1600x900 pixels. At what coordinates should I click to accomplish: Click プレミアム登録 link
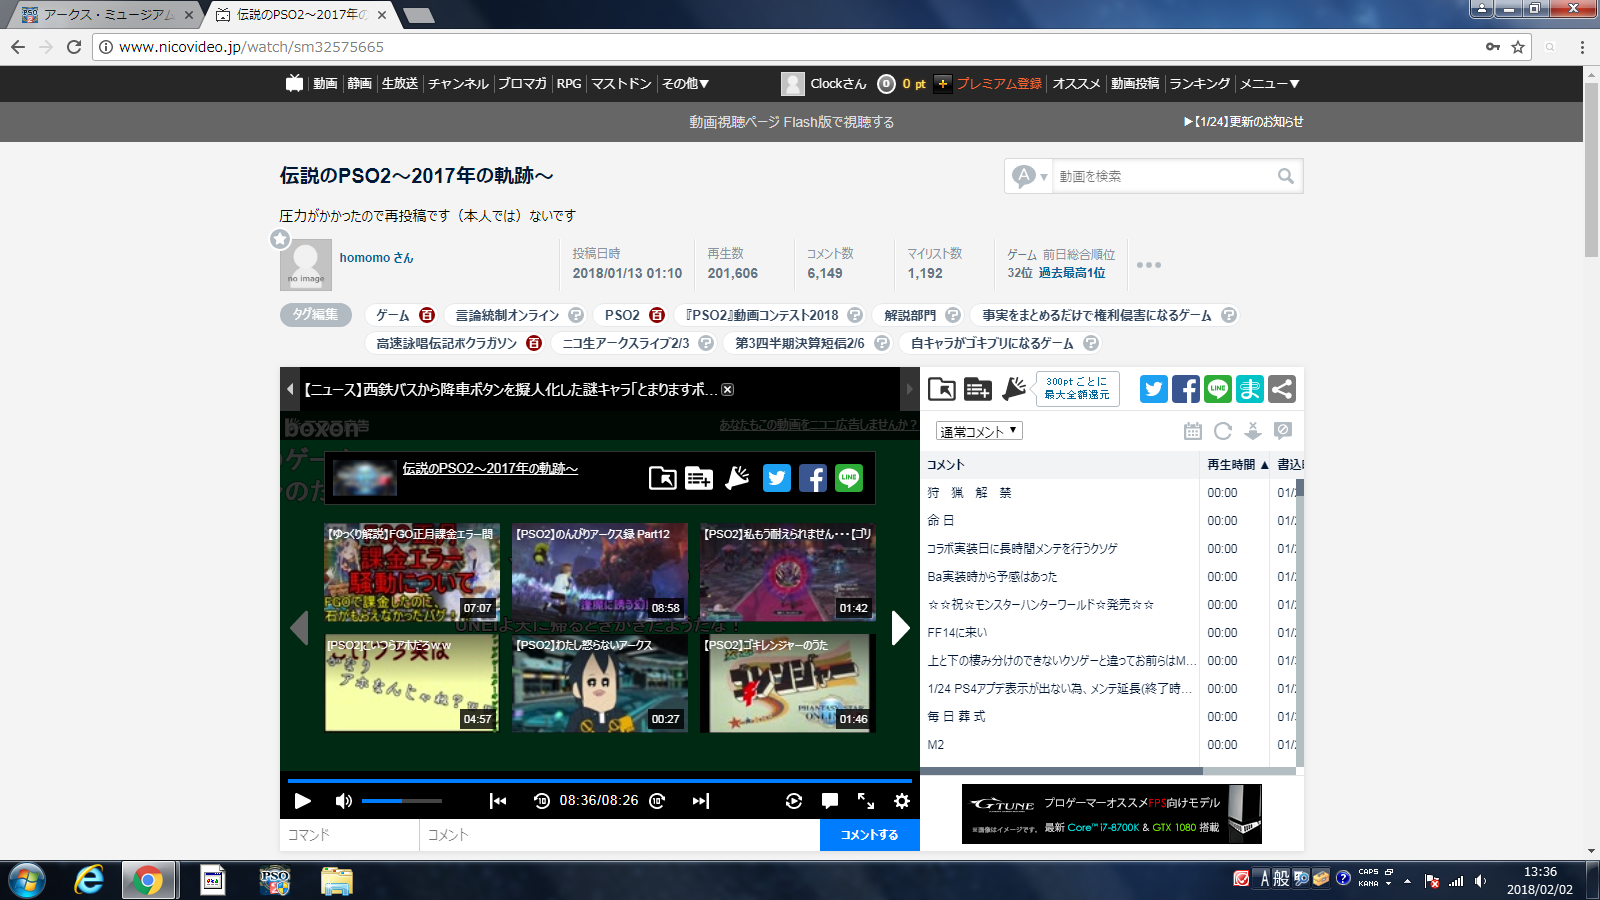[999, 84]
